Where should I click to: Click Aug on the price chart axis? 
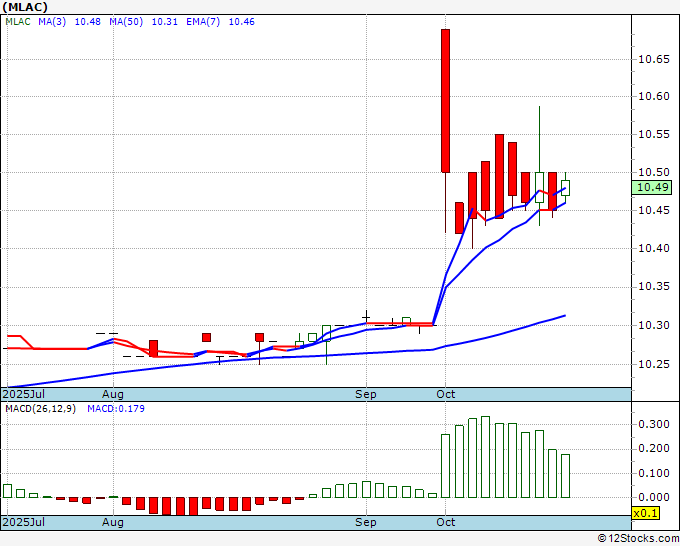(113, 394)
